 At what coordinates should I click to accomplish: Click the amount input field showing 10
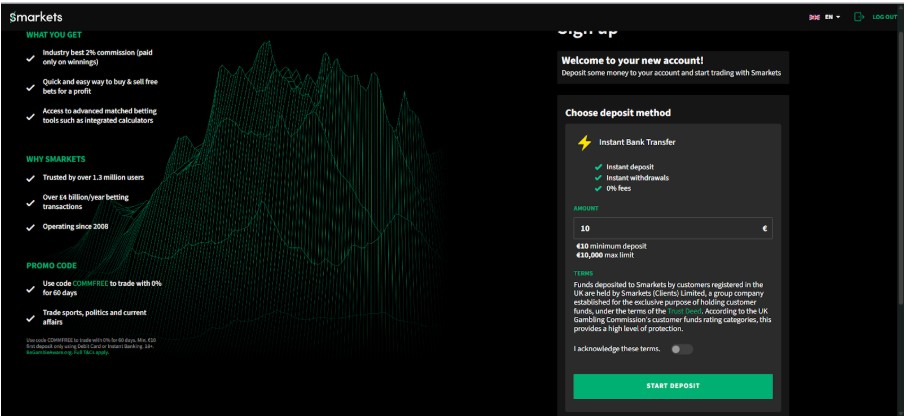(673, 228)
